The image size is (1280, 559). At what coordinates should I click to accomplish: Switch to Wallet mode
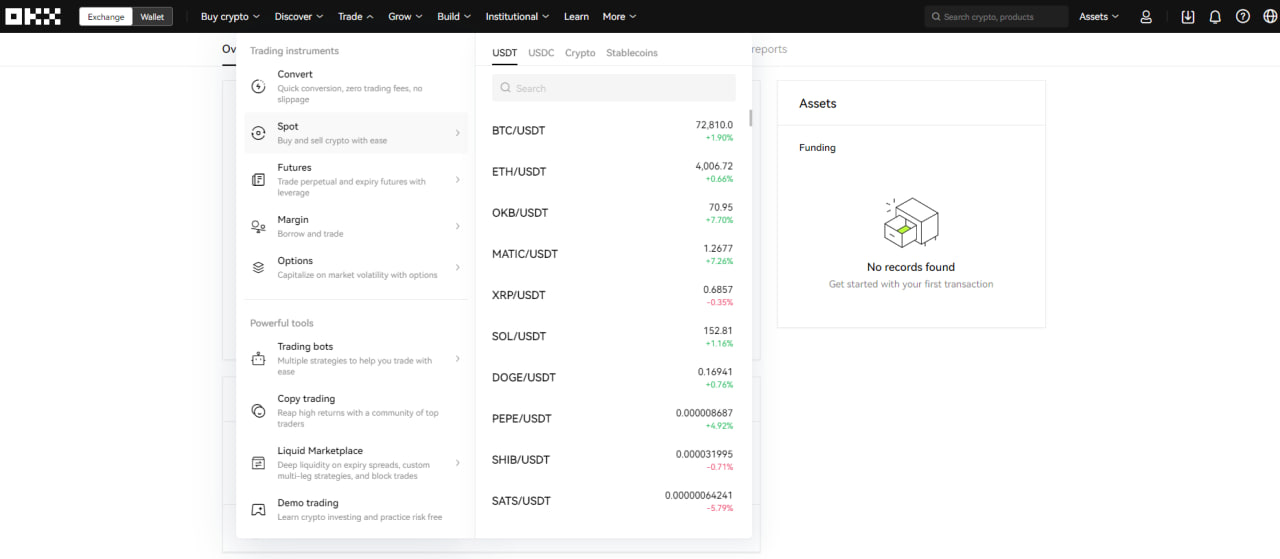pos(152,17)
